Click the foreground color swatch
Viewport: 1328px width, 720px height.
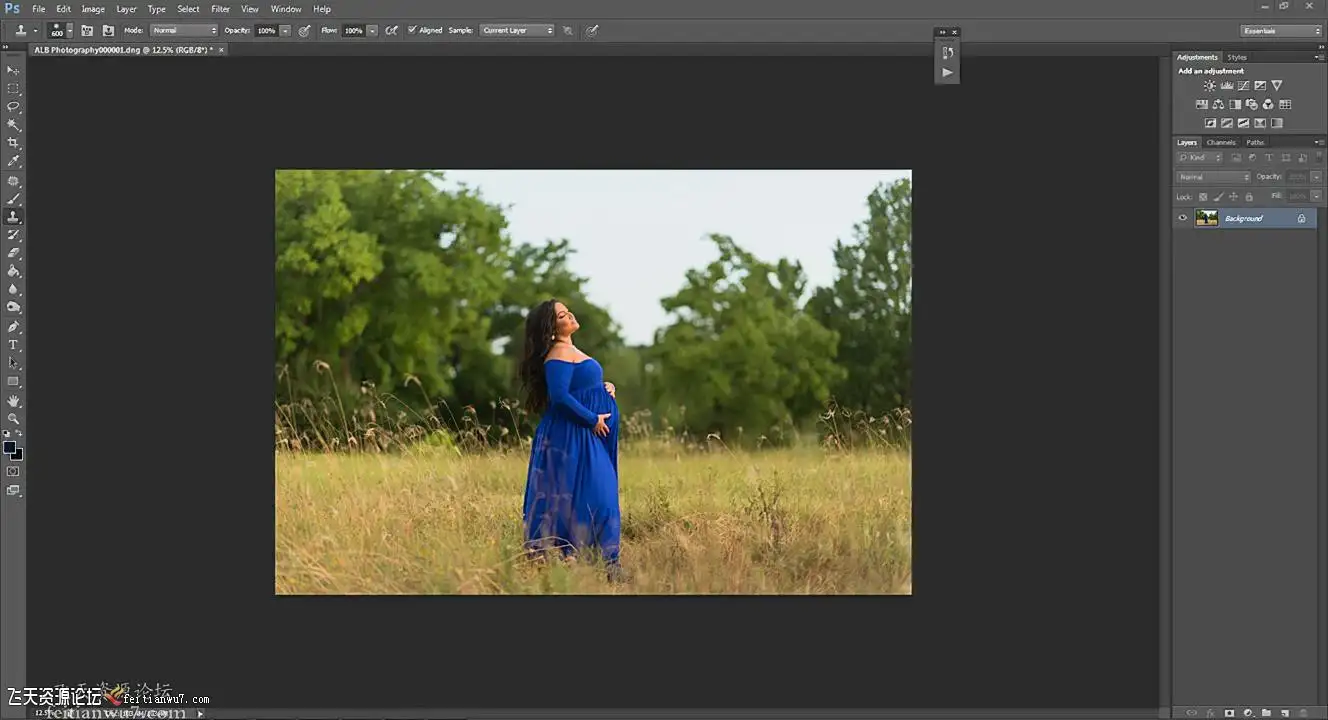click(10, 447)
